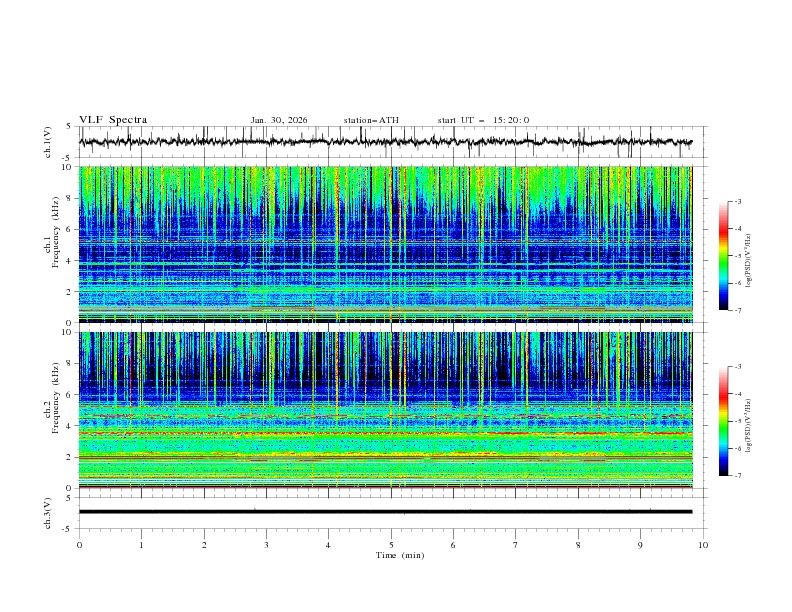792x612 pixels.
Task: Click the "ch.1(V)" waveform axis label
Action: click(x=48, y=142)
